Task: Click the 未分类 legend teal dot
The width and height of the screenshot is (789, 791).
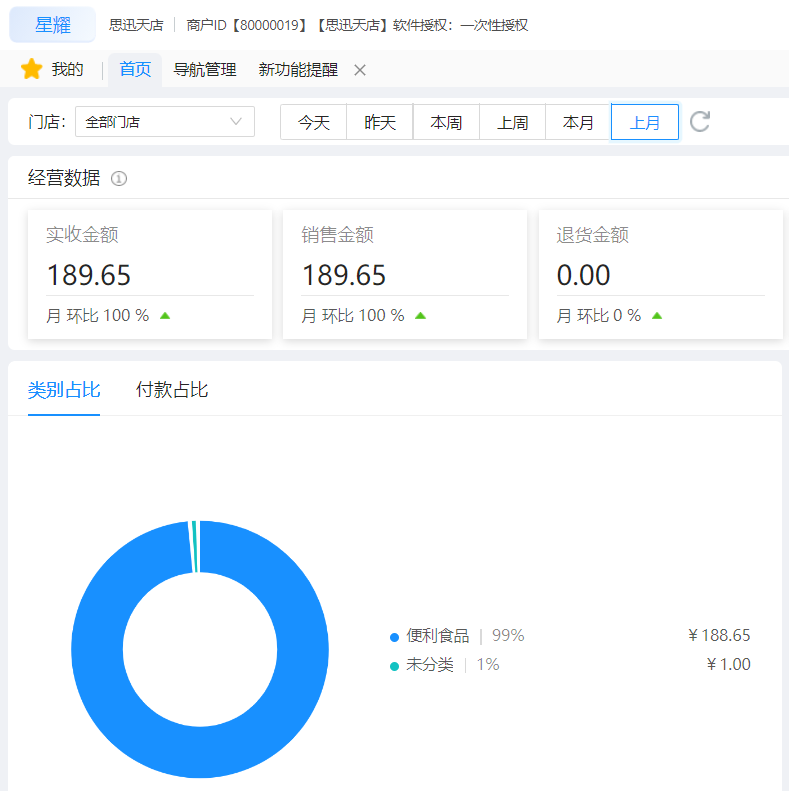Action: click(x=394, y=666)
